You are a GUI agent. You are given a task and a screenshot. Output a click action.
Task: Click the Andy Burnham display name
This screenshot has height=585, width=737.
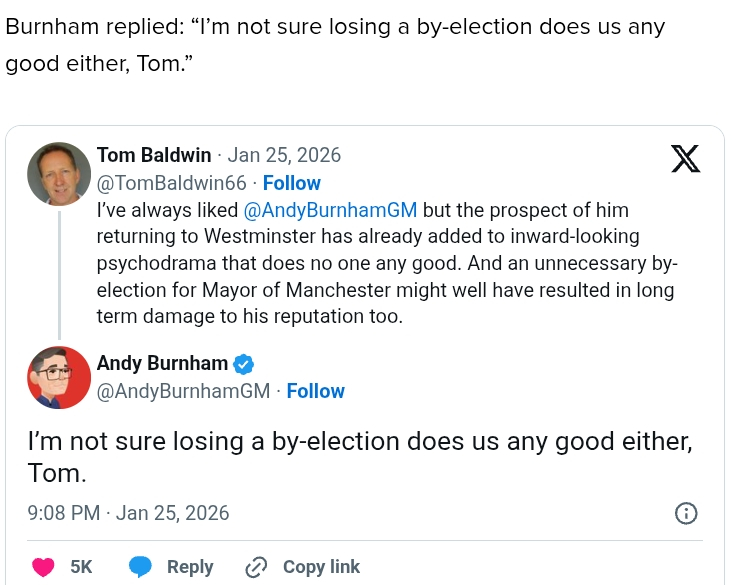click(x=162, y=363)
